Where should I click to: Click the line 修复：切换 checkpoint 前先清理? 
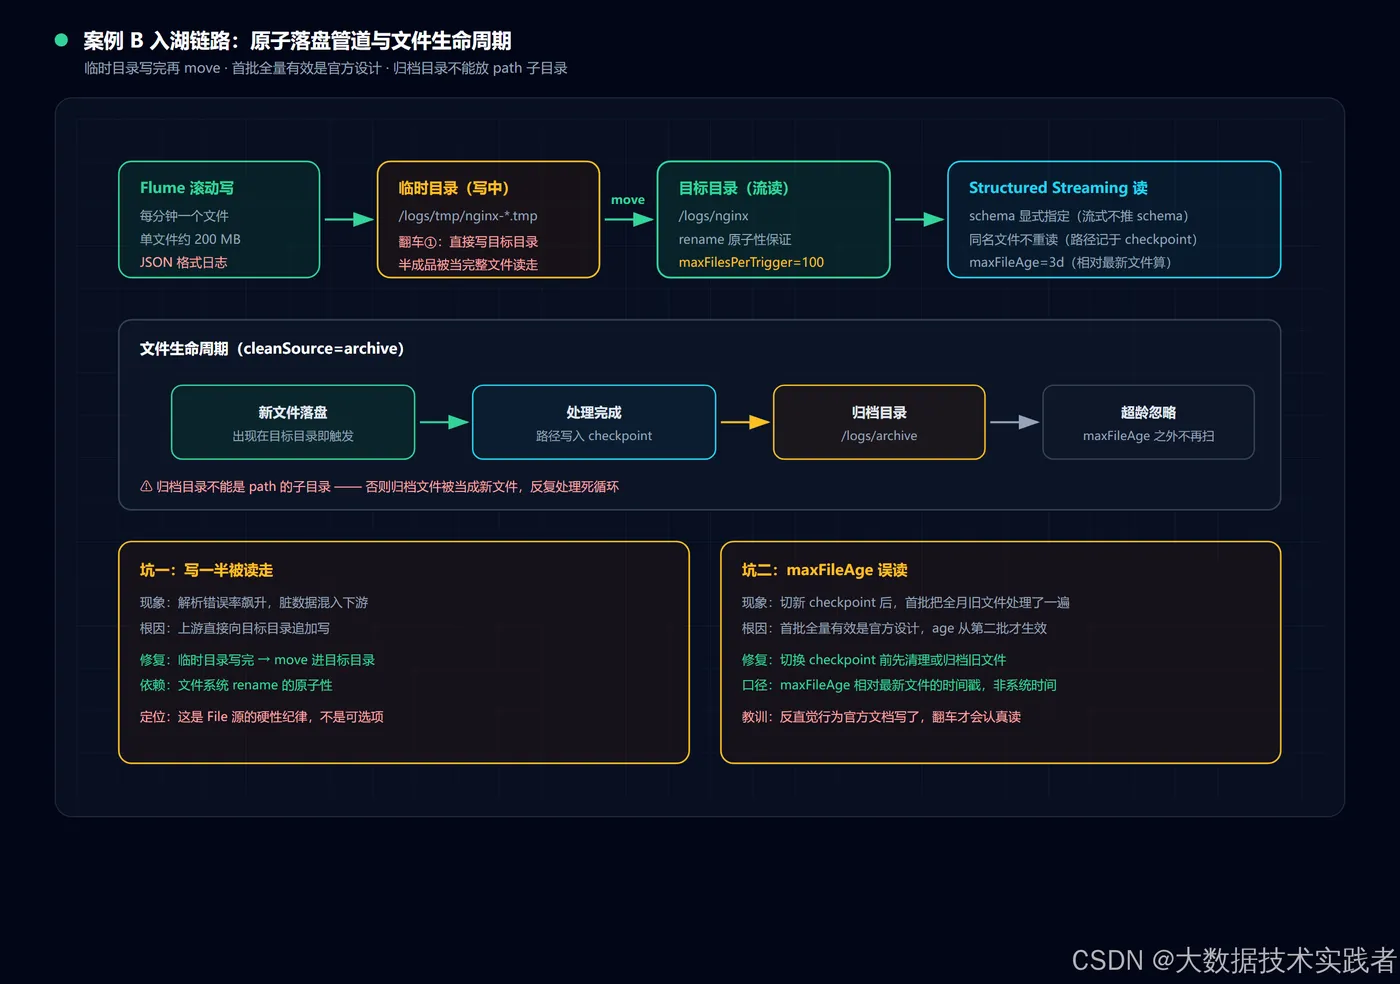[874, 660]
